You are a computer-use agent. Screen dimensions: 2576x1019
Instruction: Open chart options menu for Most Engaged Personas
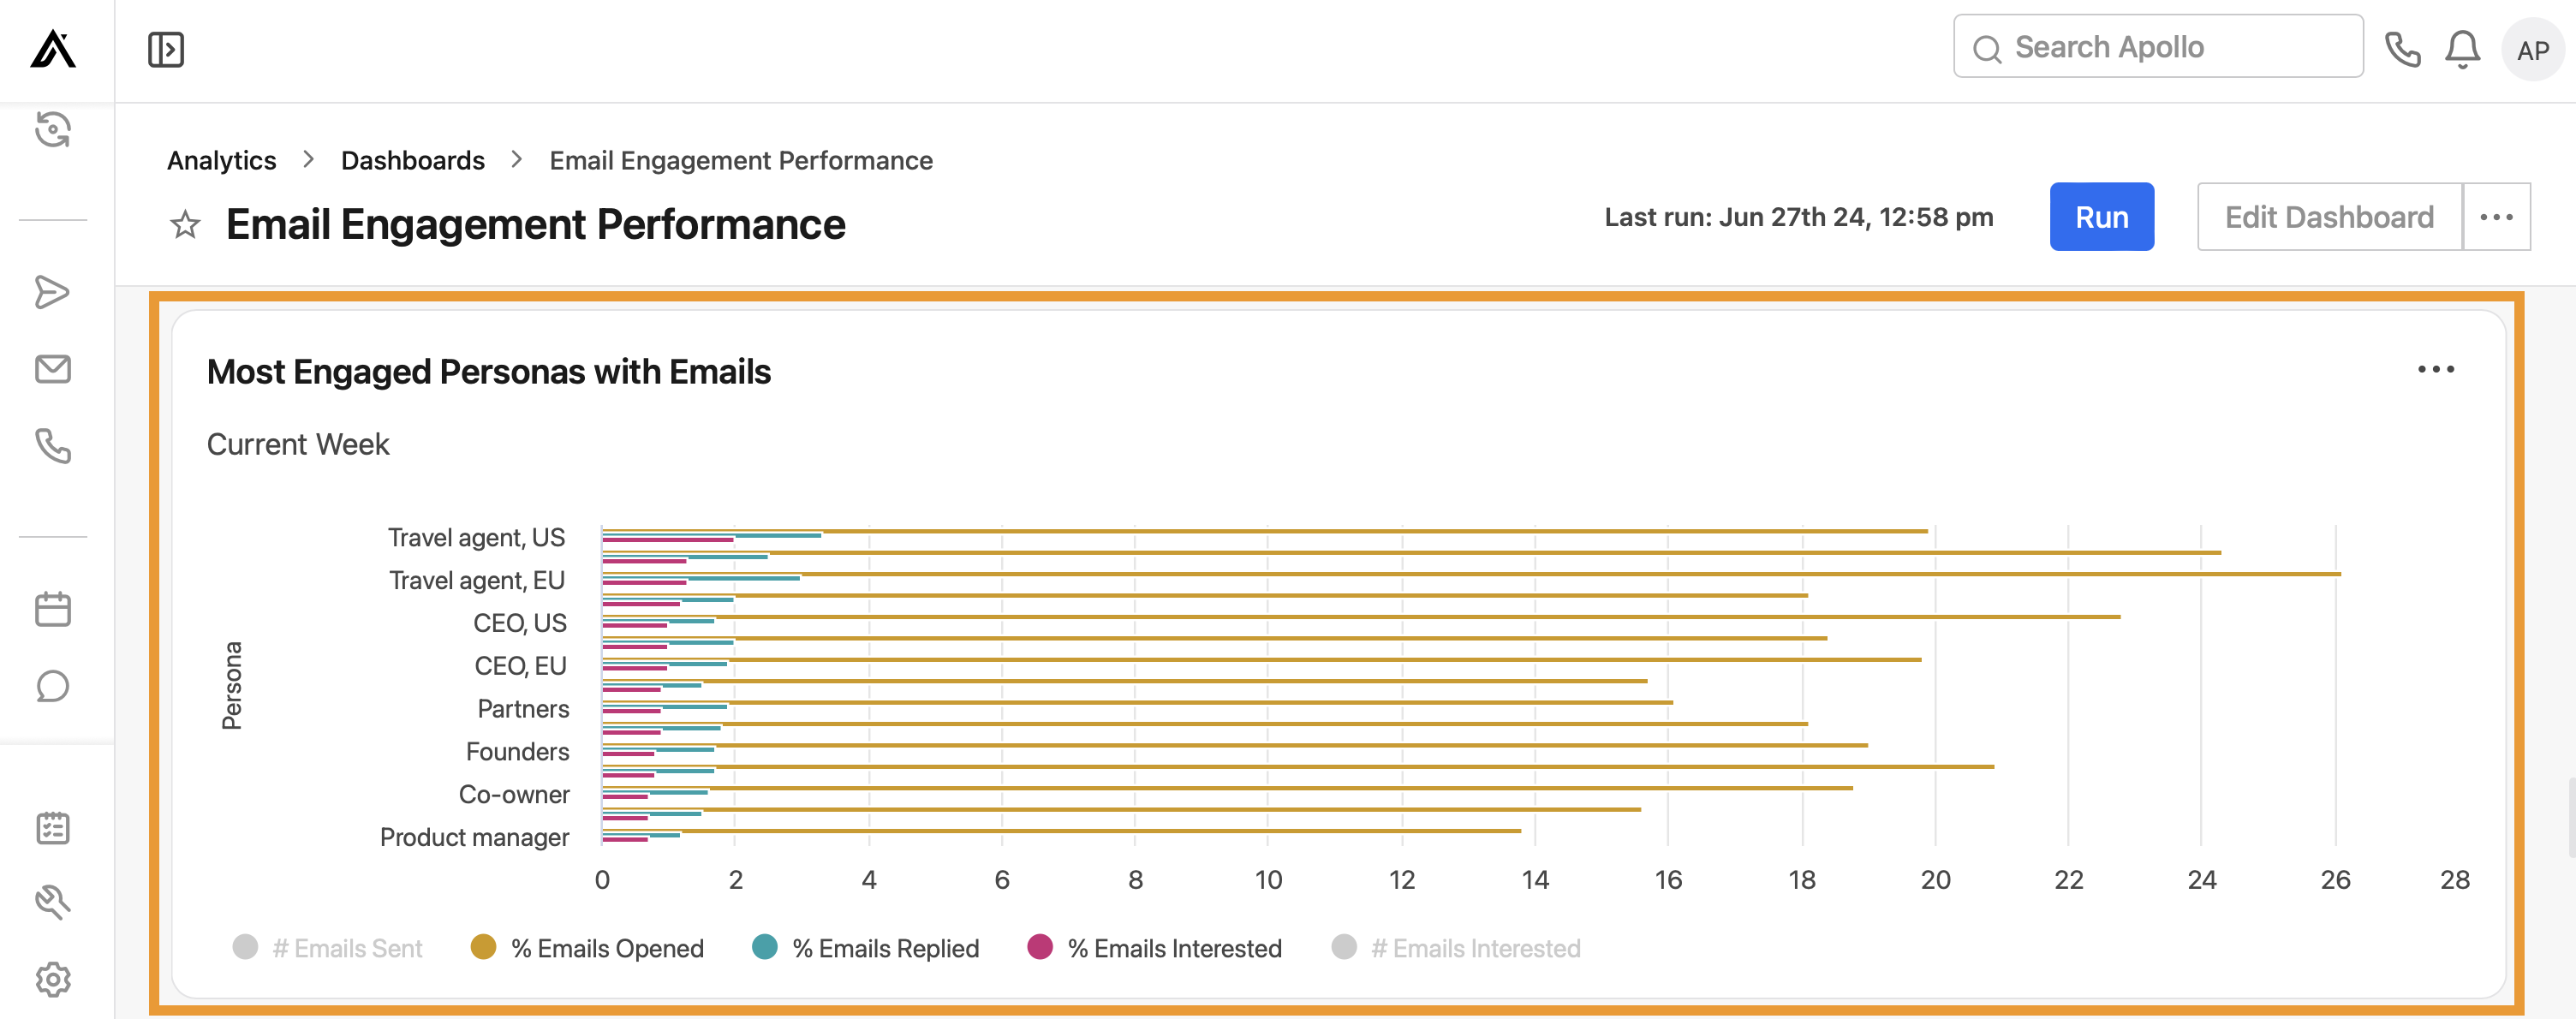point(2435,369)
